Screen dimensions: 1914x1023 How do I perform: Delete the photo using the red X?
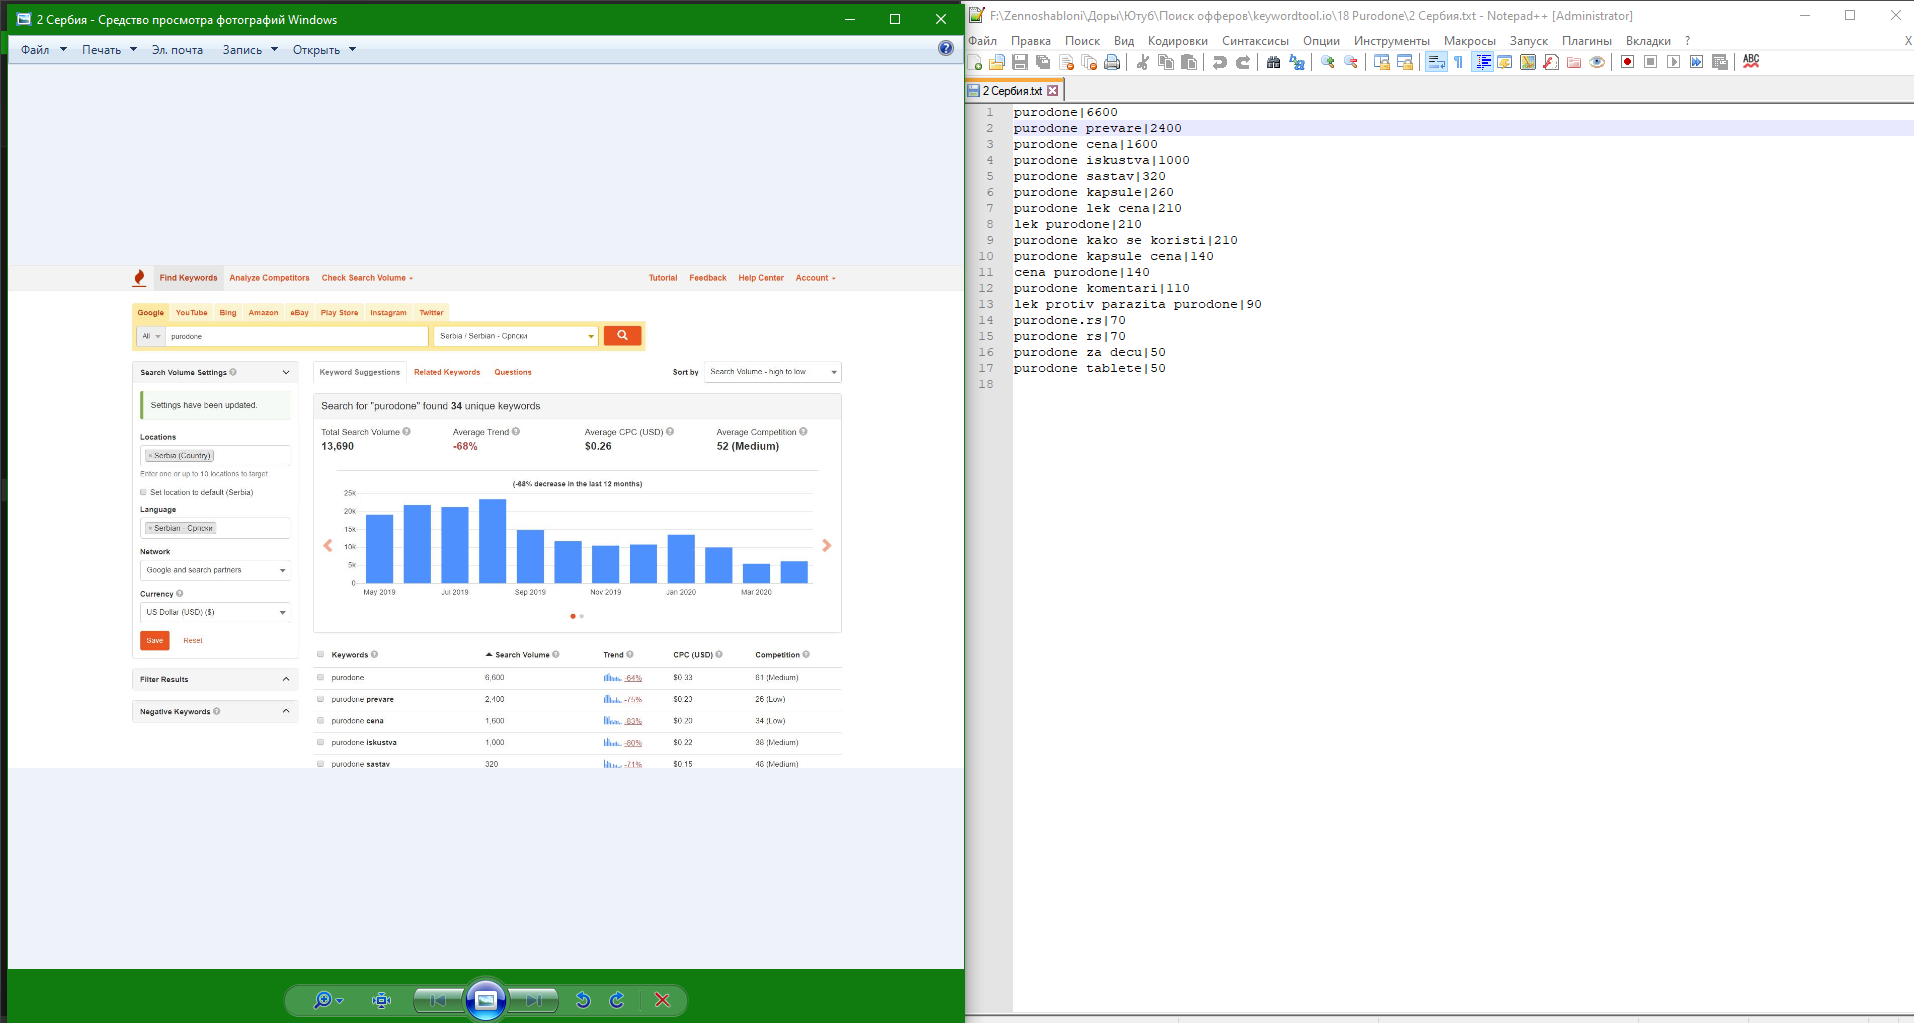point(662,1000)
